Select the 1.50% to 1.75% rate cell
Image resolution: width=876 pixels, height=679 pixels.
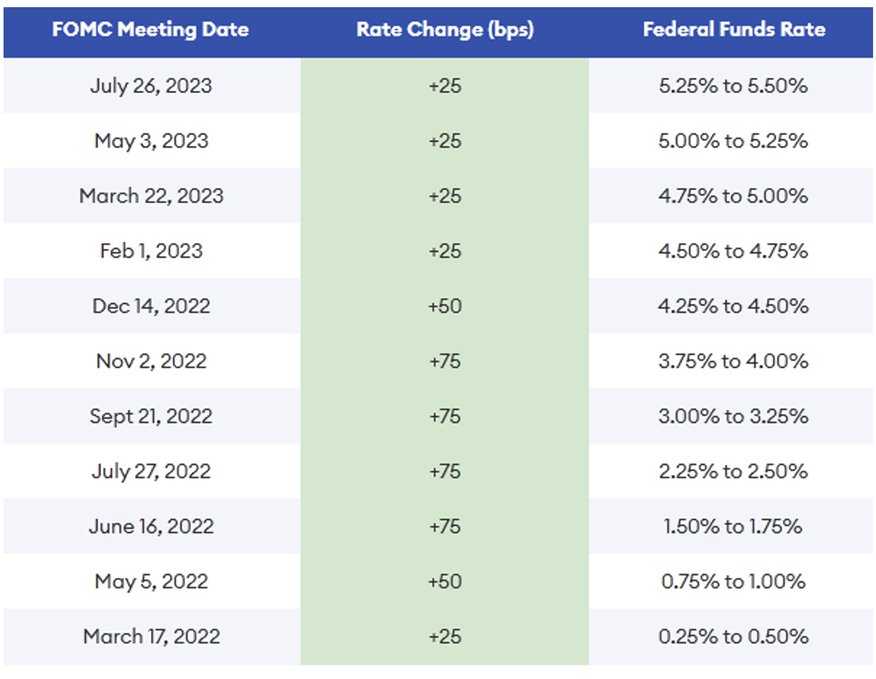pyautogui.click(x=733, y=526)
